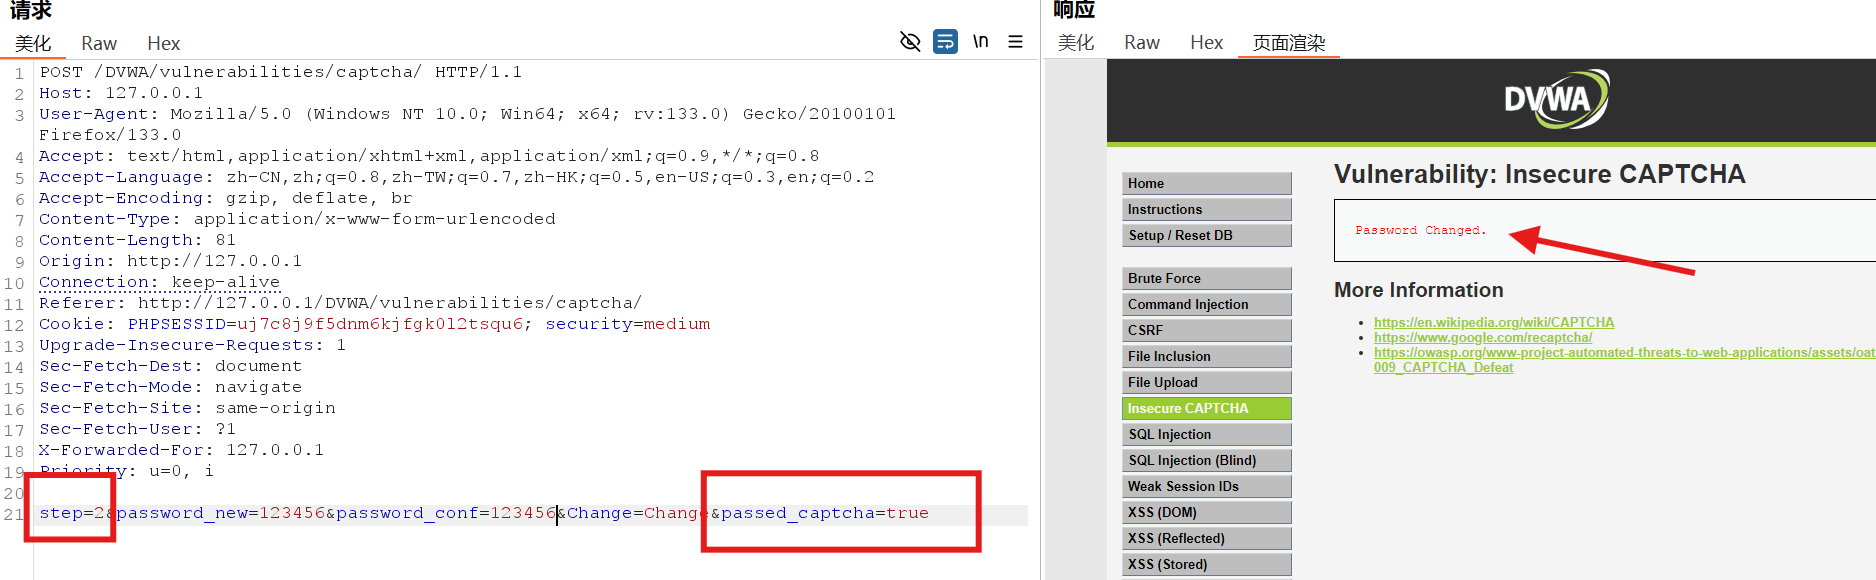Click the 'password_conf=123456' body parameter
1876x580 pixels.
446,513
